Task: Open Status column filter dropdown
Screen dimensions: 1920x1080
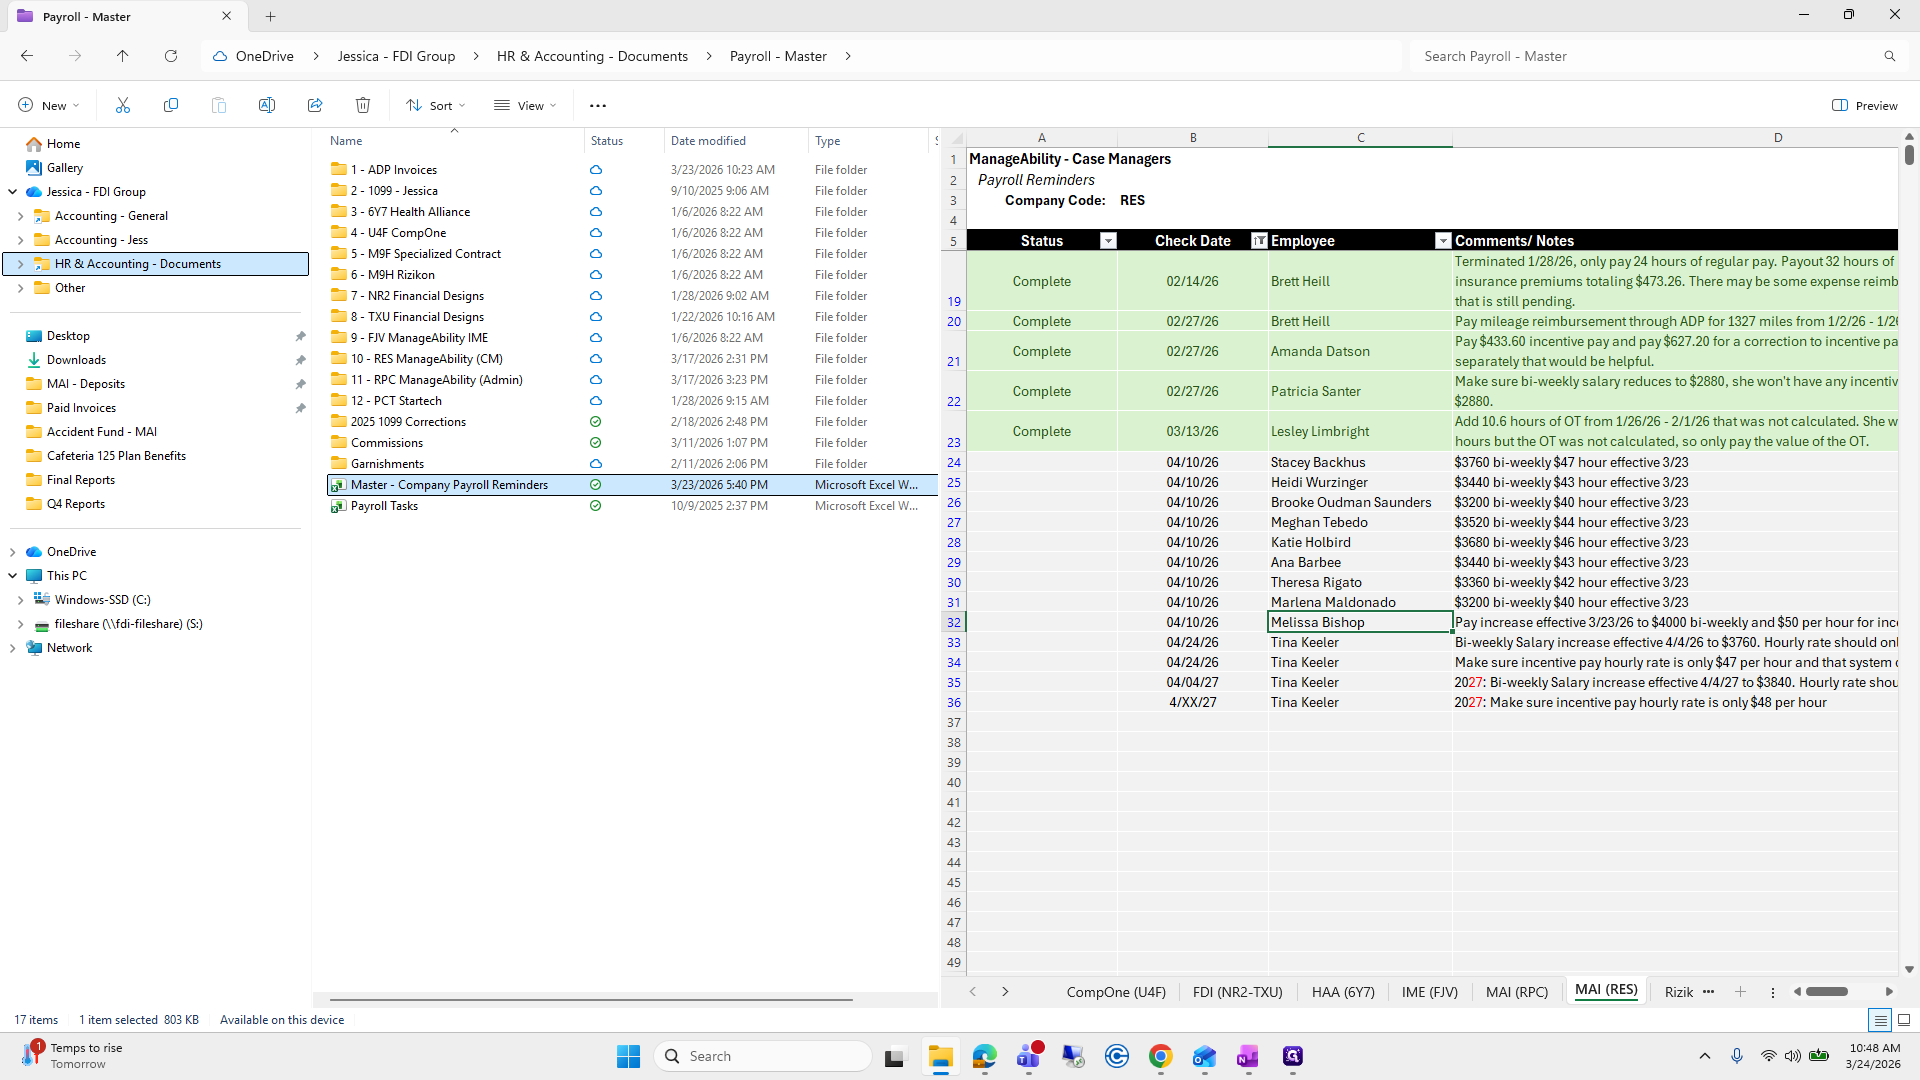Action: pos(1108,241)
